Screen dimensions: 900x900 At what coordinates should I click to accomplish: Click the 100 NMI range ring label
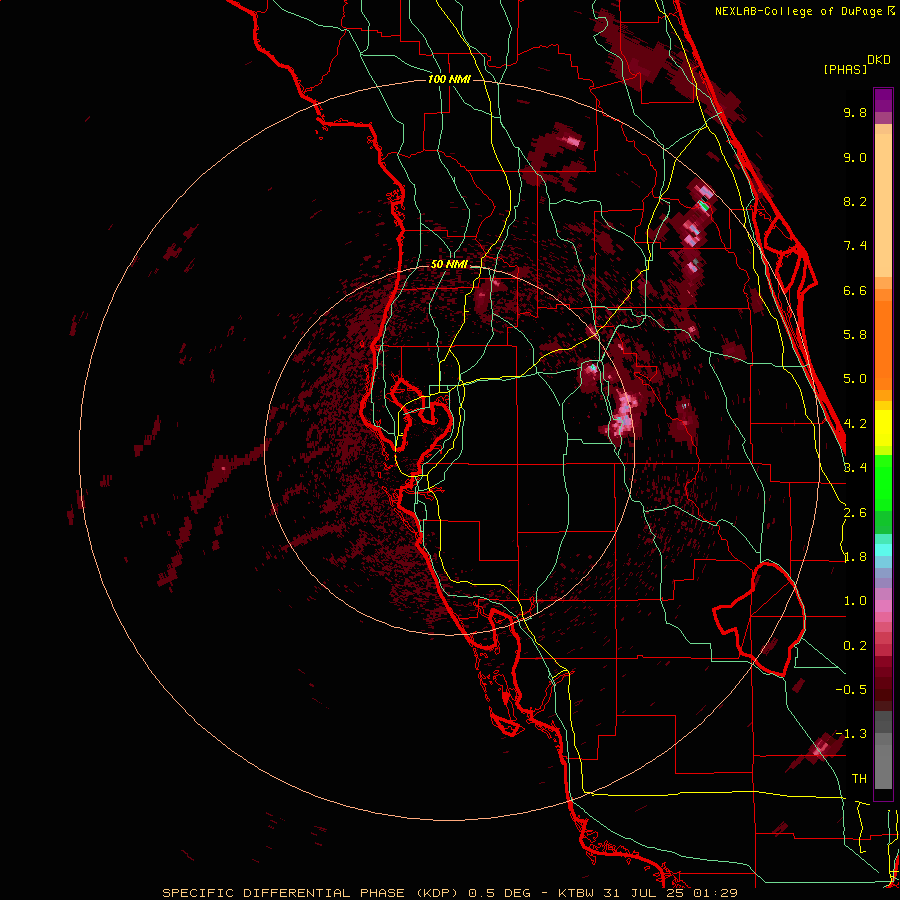point(449,79)
